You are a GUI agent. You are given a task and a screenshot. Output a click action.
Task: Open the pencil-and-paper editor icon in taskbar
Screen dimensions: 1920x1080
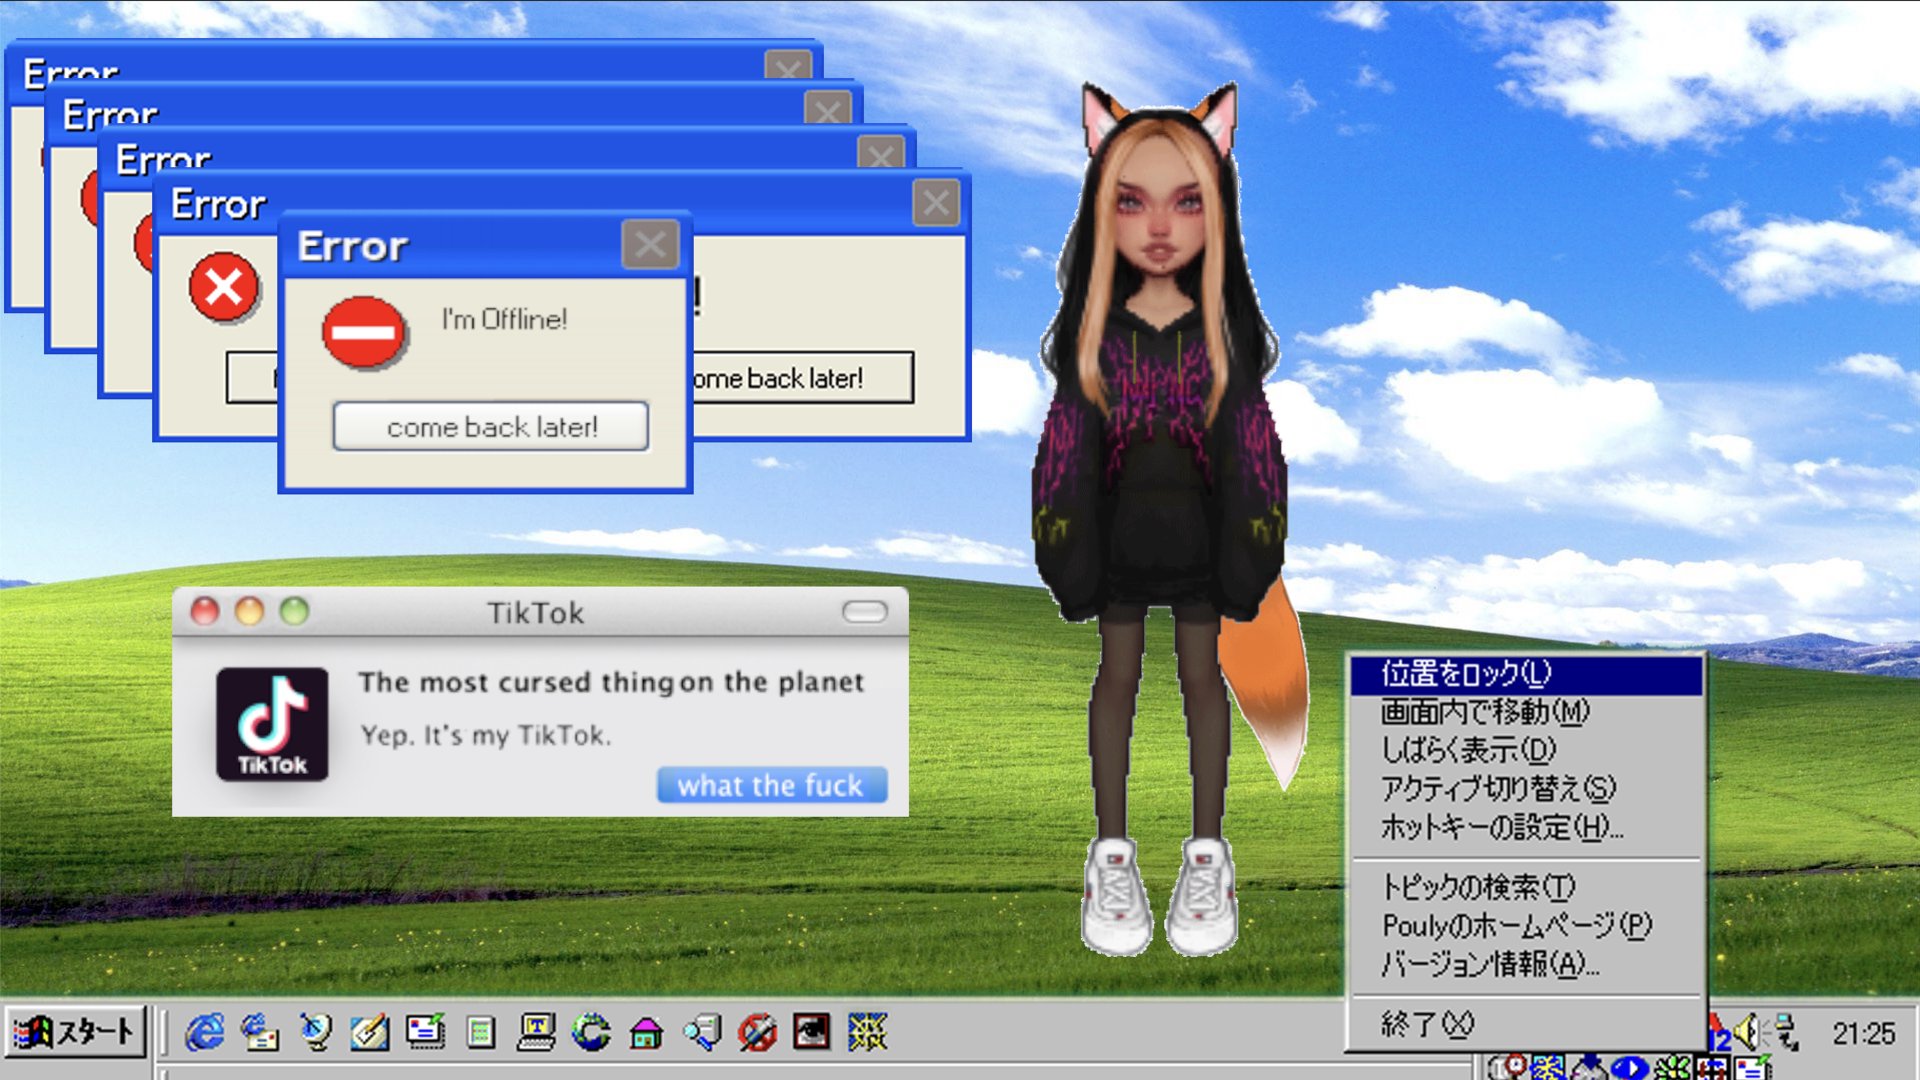coord(369,1031)
